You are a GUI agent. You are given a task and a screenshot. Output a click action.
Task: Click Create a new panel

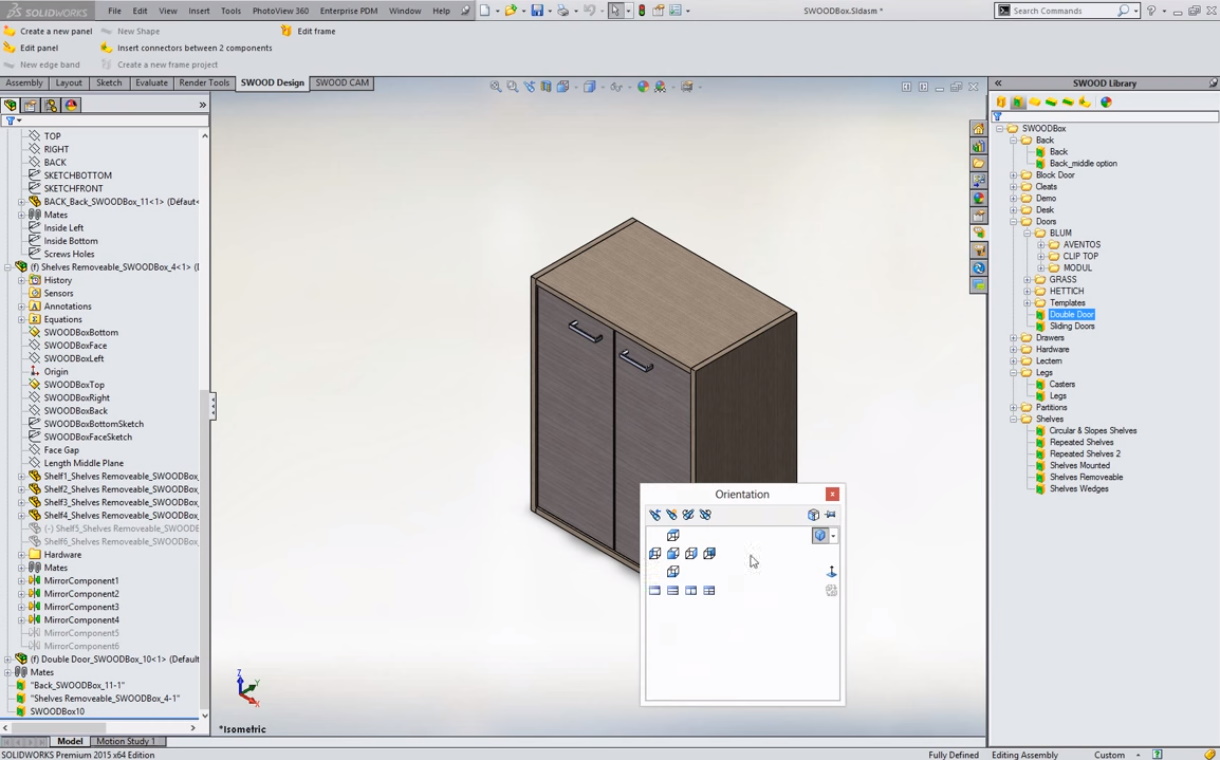55,31
